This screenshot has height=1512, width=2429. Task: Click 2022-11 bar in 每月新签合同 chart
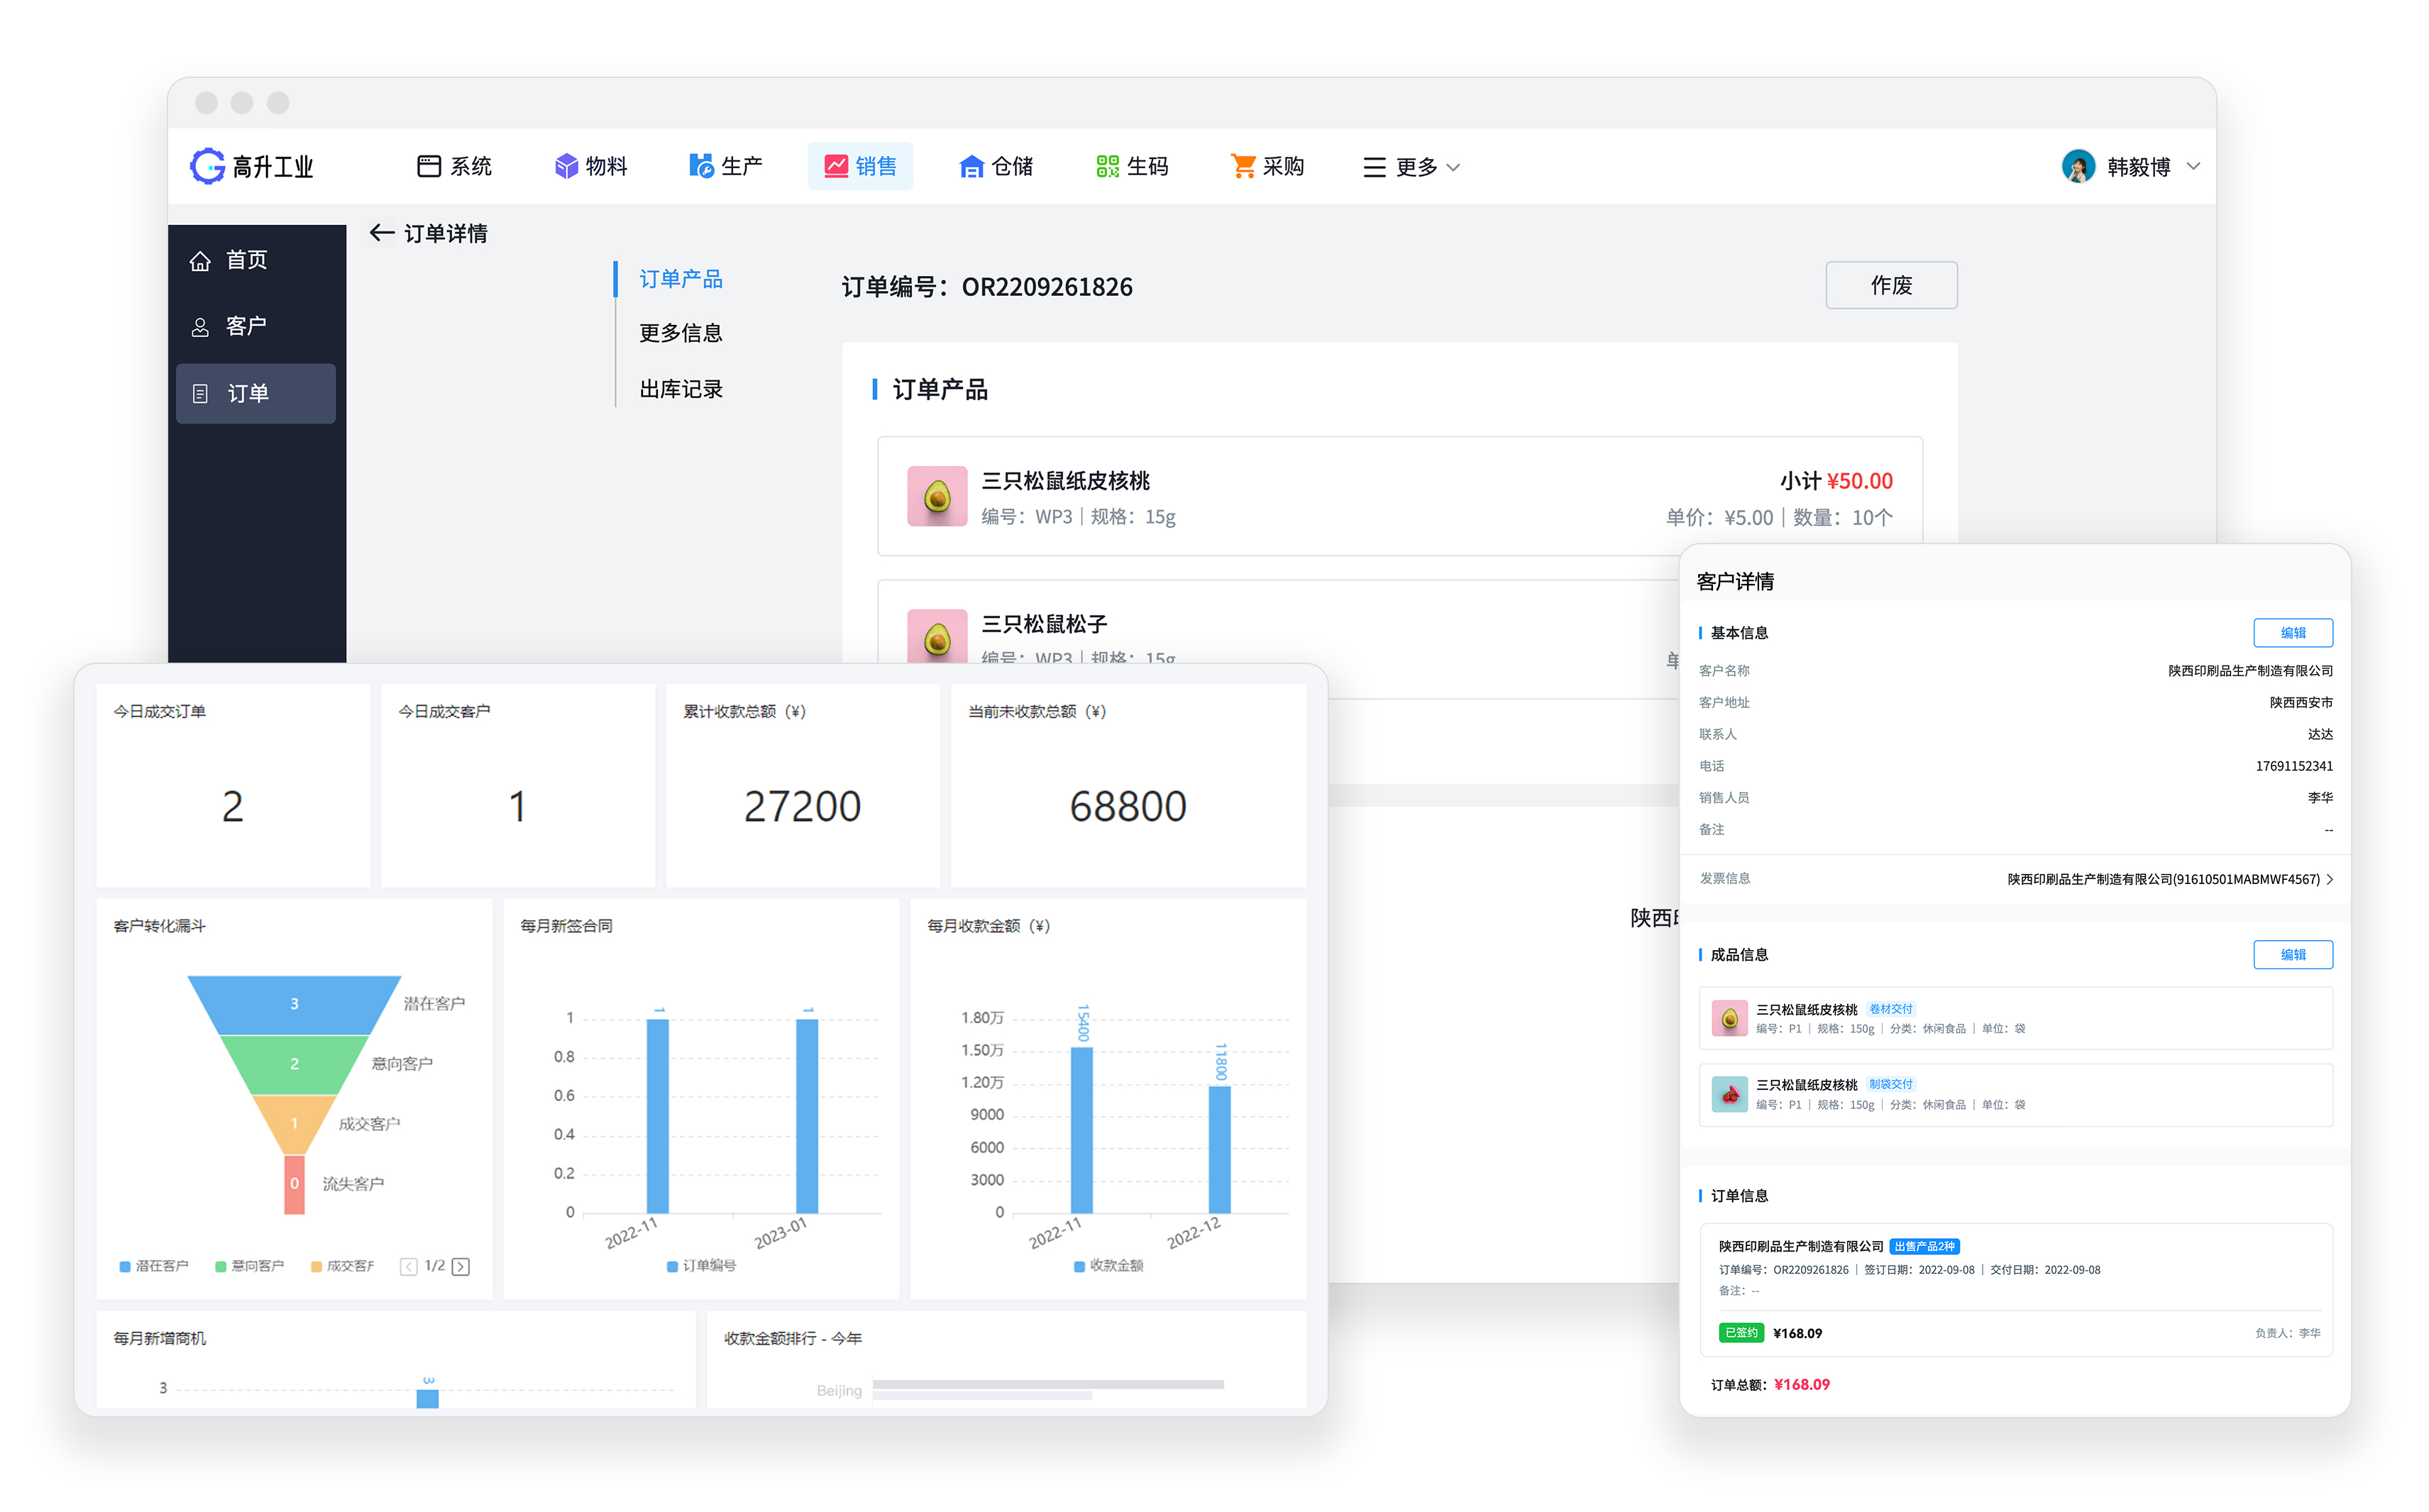coord(657,1116)
